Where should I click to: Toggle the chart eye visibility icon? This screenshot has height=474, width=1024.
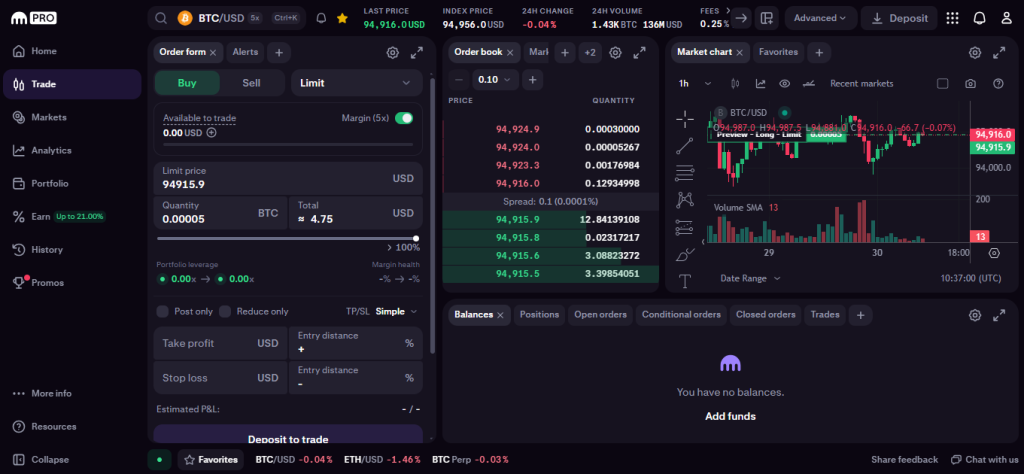pyautogui.click(x=785, y=84)
